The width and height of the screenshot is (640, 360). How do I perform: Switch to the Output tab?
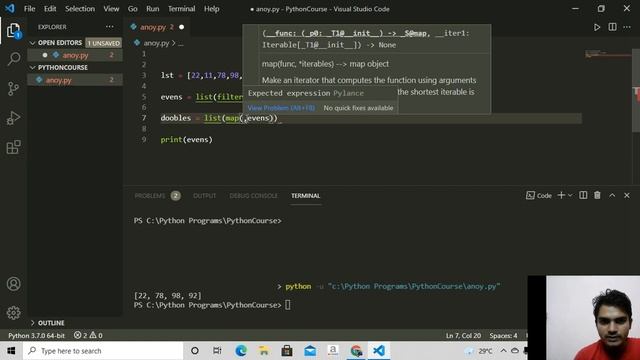(x=204, y=196)
